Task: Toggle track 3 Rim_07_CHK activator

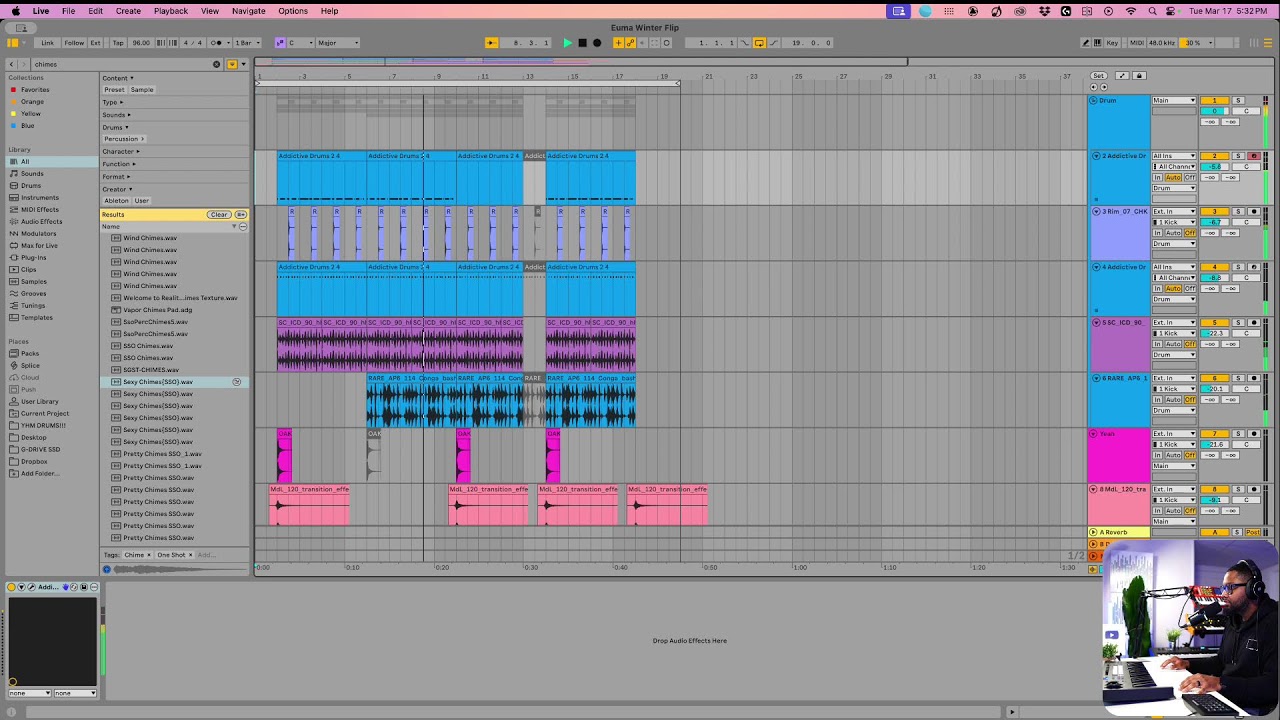Action: 1215,212
